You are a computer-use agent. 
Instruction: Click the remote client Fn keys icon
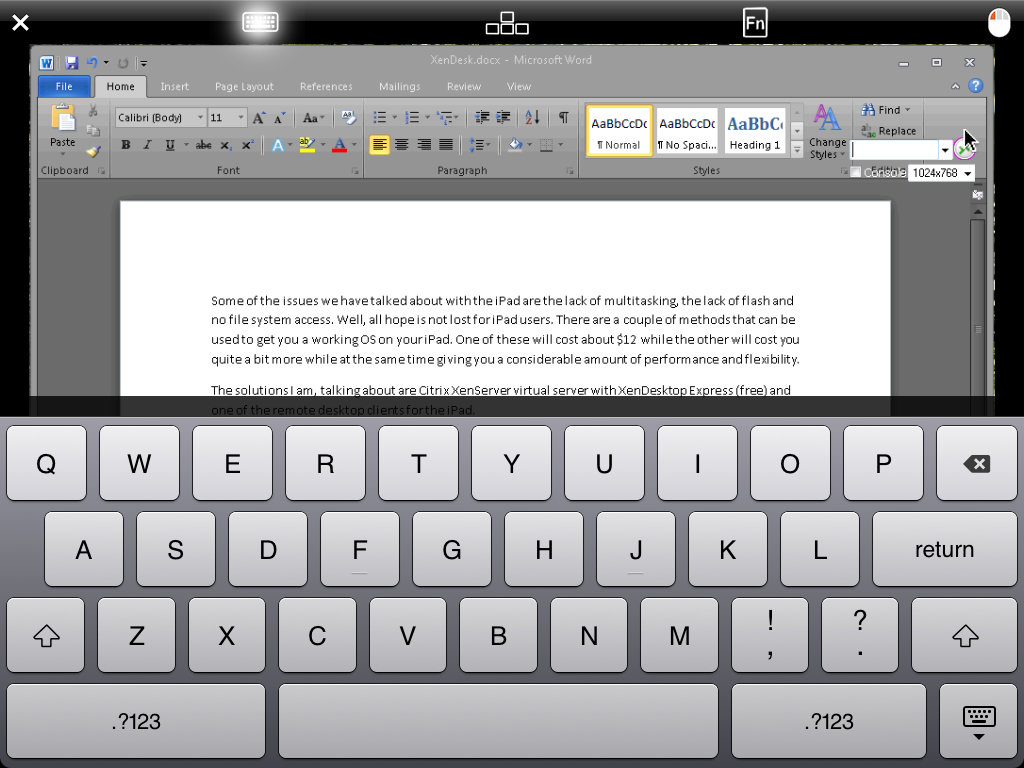(755, 23)
